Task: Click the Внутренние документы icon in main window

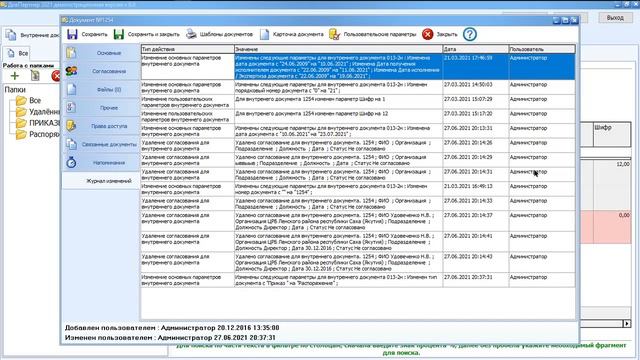Action: pyautogui.click(x=11, y=35)
